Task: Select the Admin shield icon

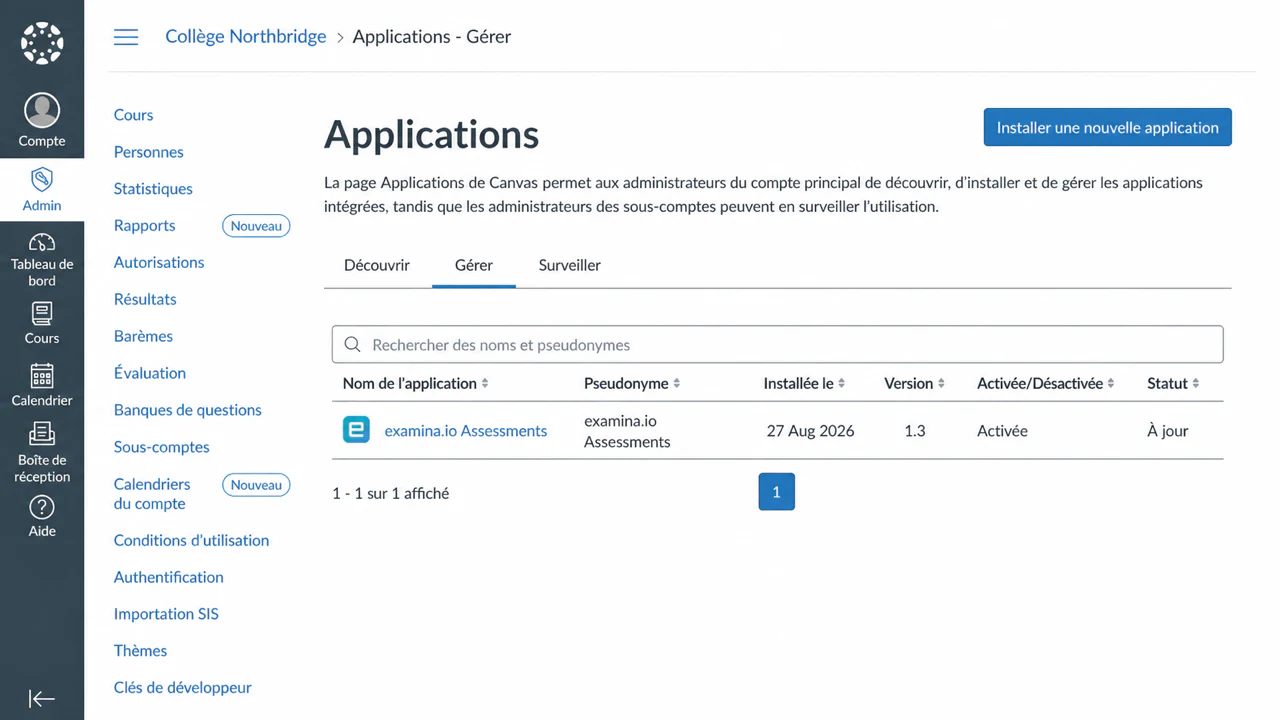Action: [42, 180]
